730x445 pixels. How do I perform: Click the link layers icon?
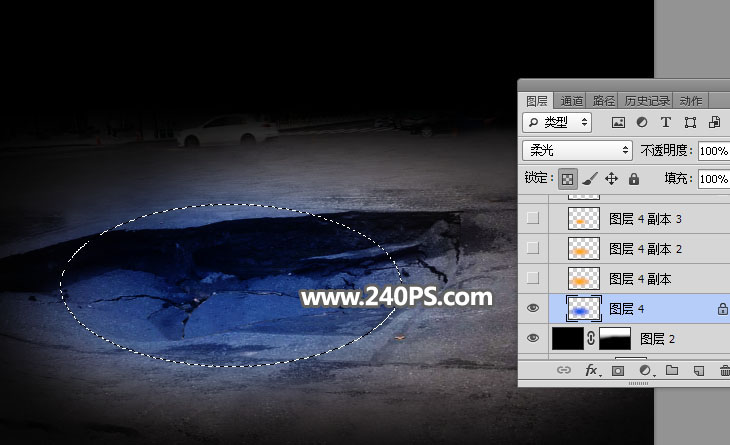(564, 371)
